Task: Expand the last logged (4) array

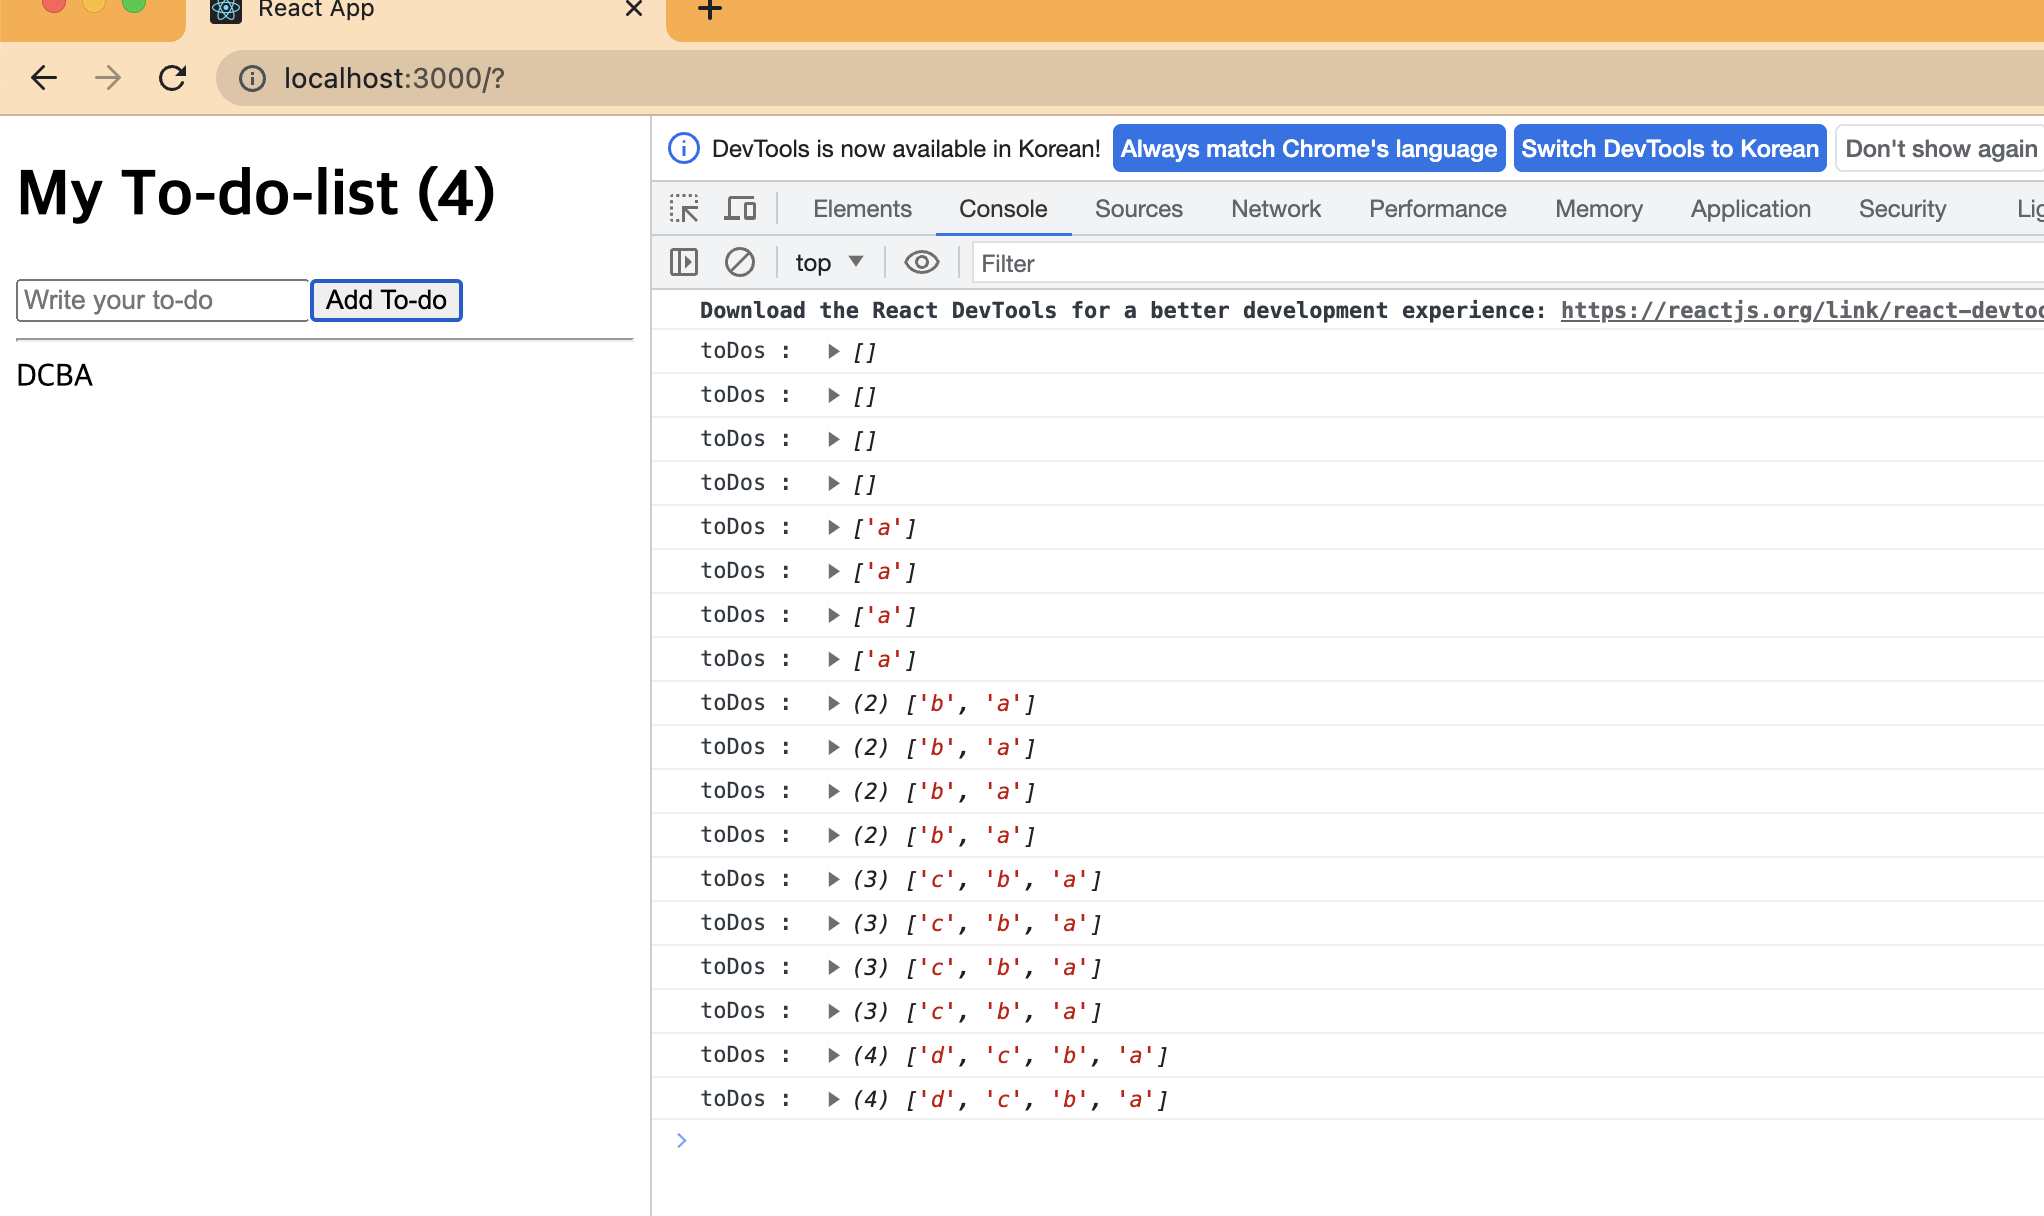Action: pyautogui.click(x=833, y=1099)
